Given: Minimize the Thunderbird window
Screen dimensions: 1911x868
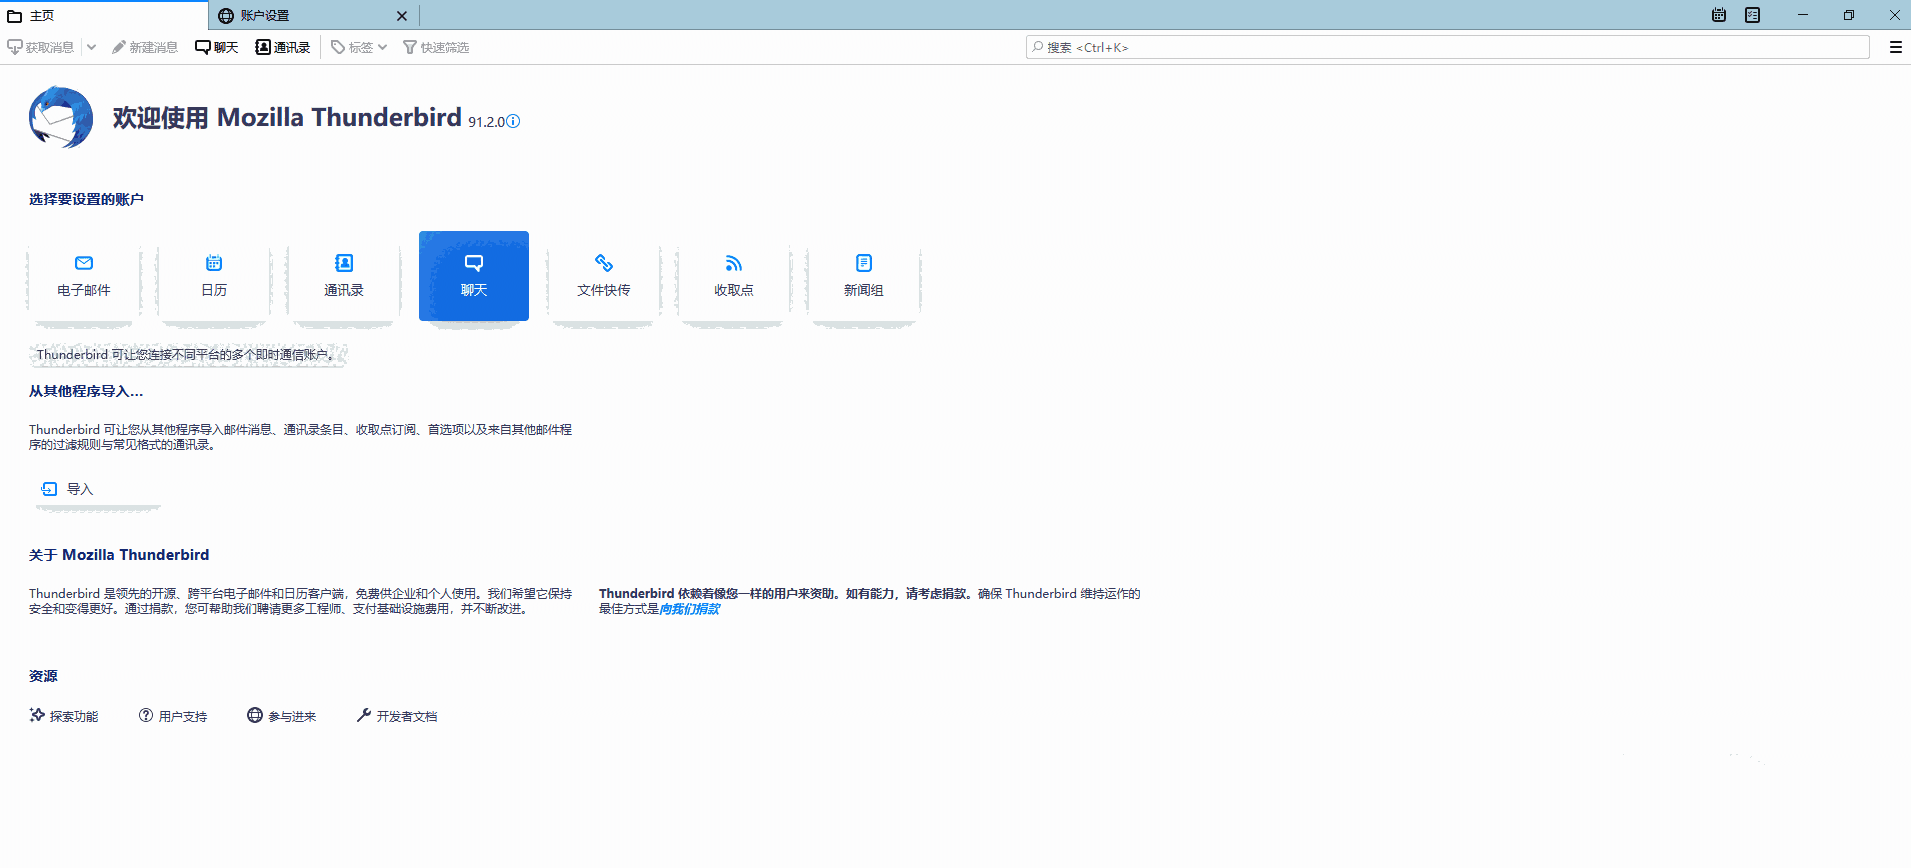Looking at the screenshot, I should [x=1803, y=15].
